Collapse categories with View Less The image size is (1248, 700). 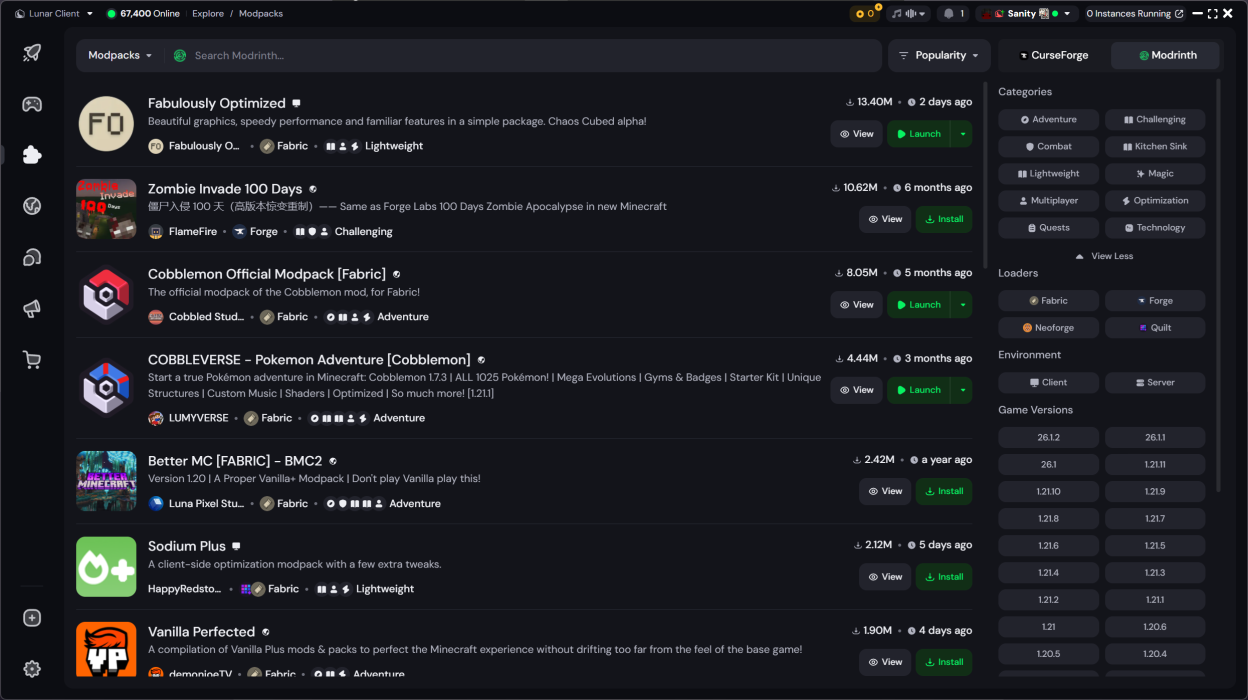click(x=1103, y=256)
